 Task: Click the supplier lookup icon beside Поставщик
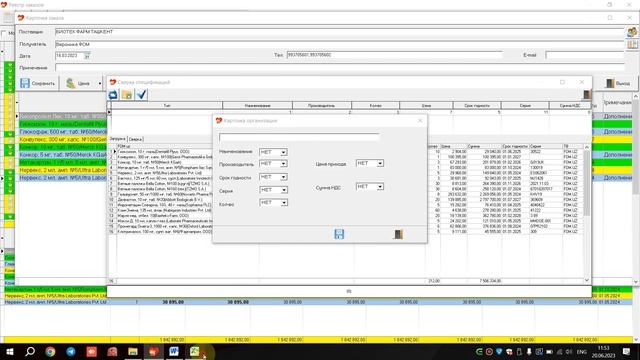click(x=632, y=31)
